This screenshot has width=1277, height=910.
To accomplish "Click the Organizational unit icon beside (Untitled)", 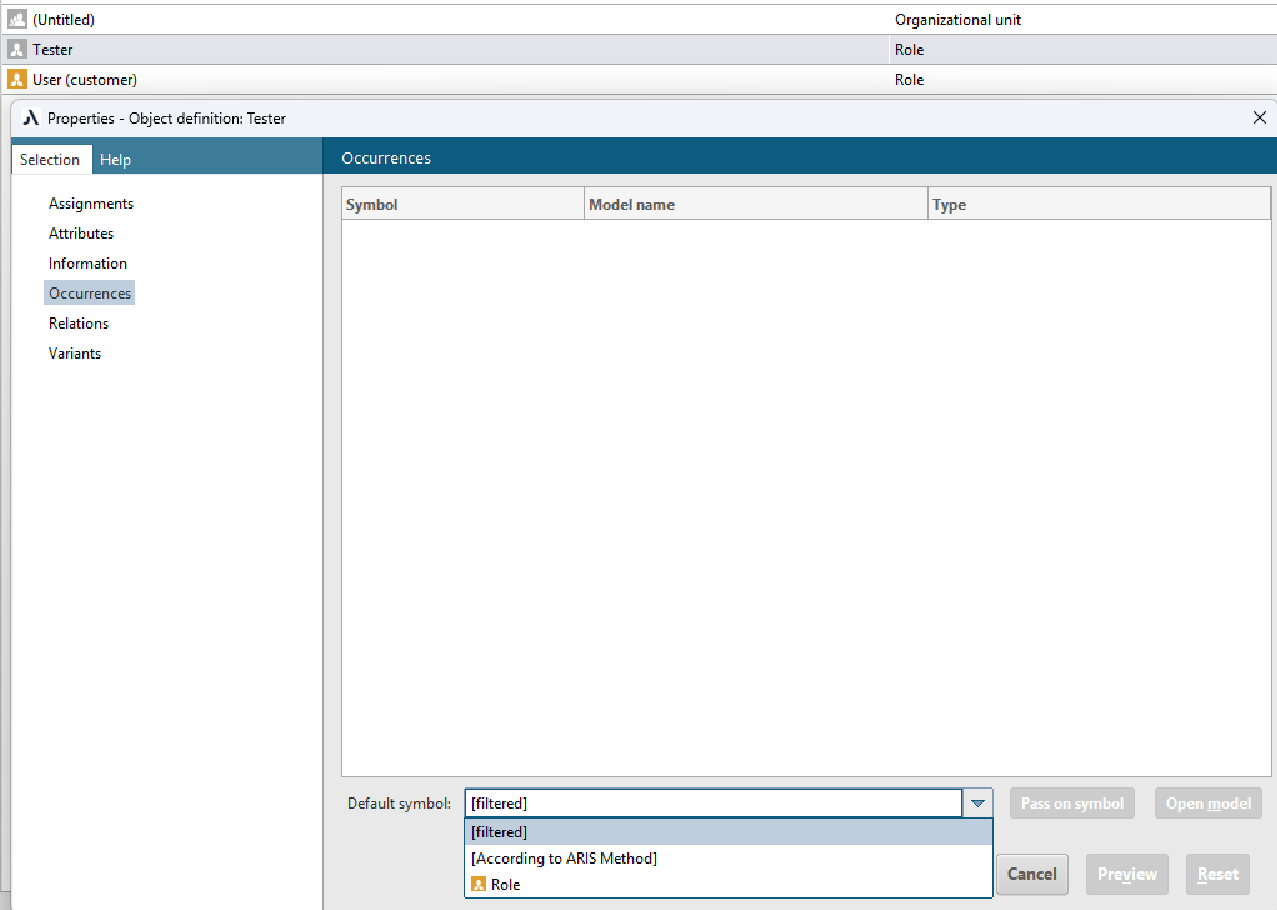I will 16,20.
